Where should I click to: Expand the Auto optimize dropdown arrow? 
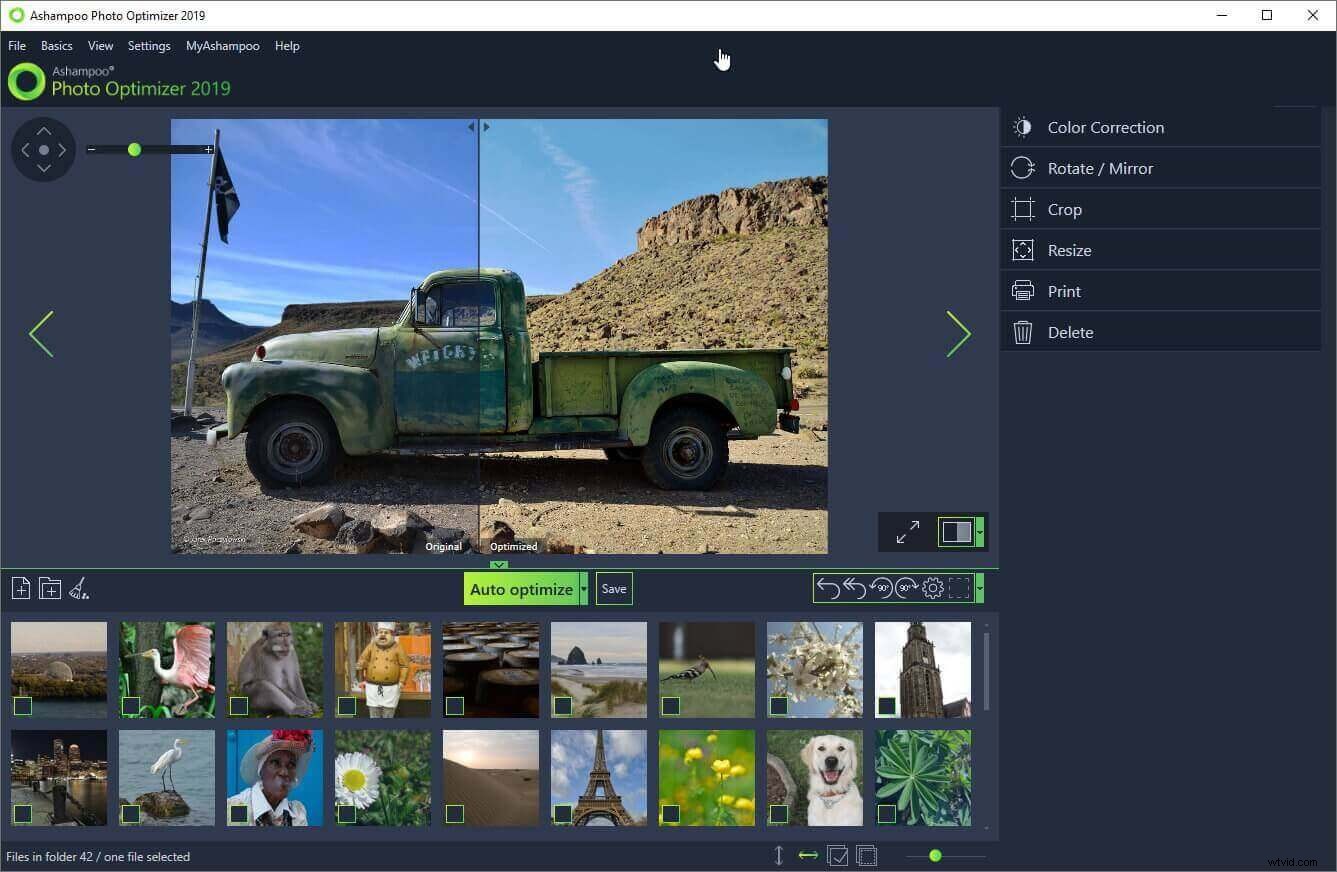tap(583, 588)
